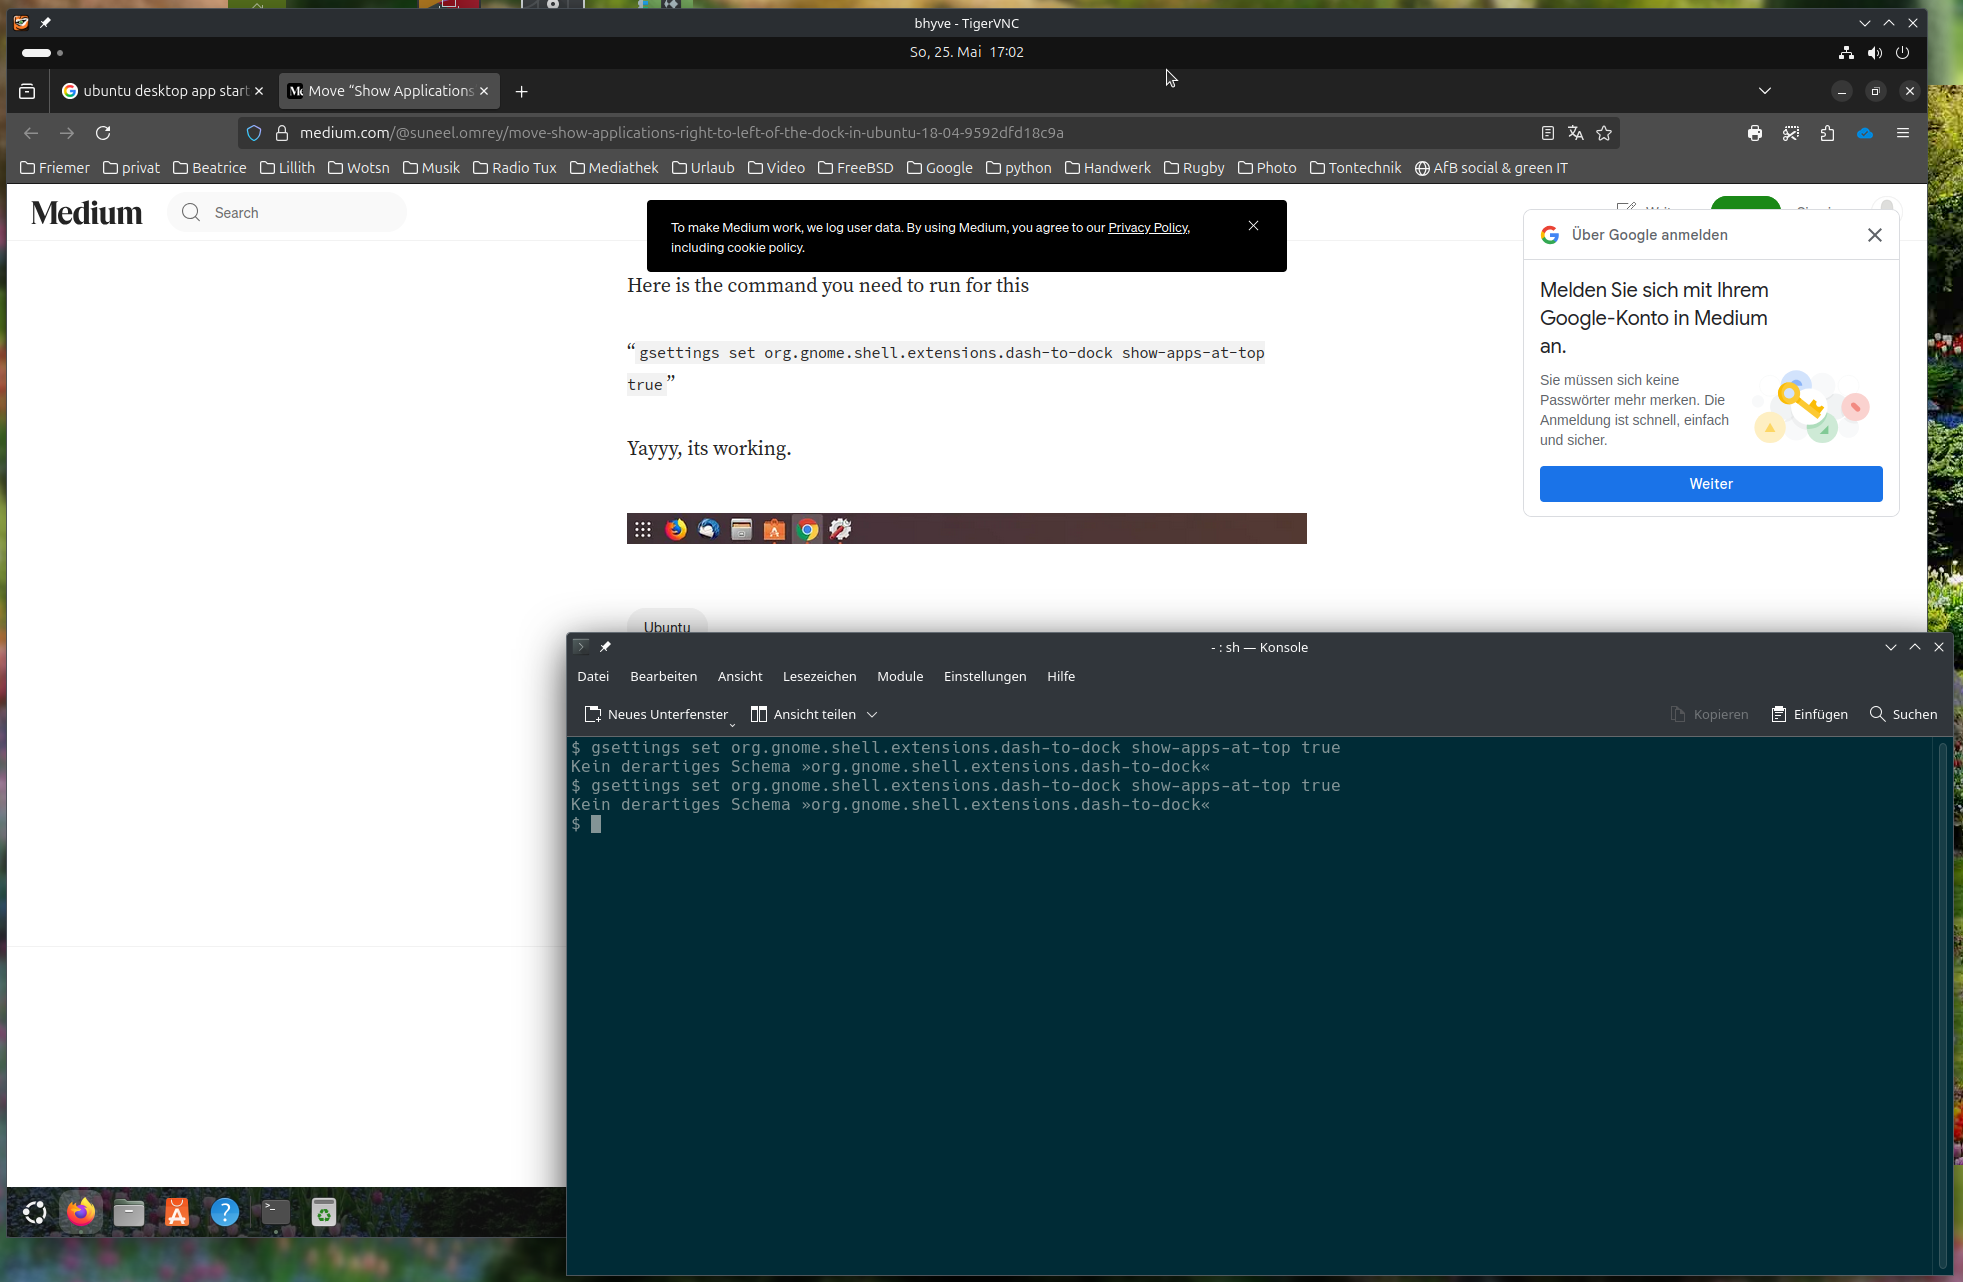Open the python bookmark folder
1963x1282 pixels.
tap(1019, 168)
